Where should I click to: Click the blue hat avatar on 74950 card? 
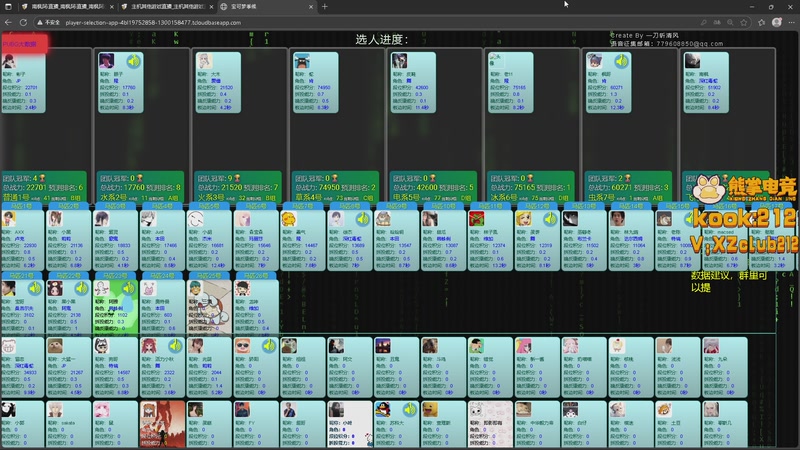pyautogui.click(x=302, y=61)
